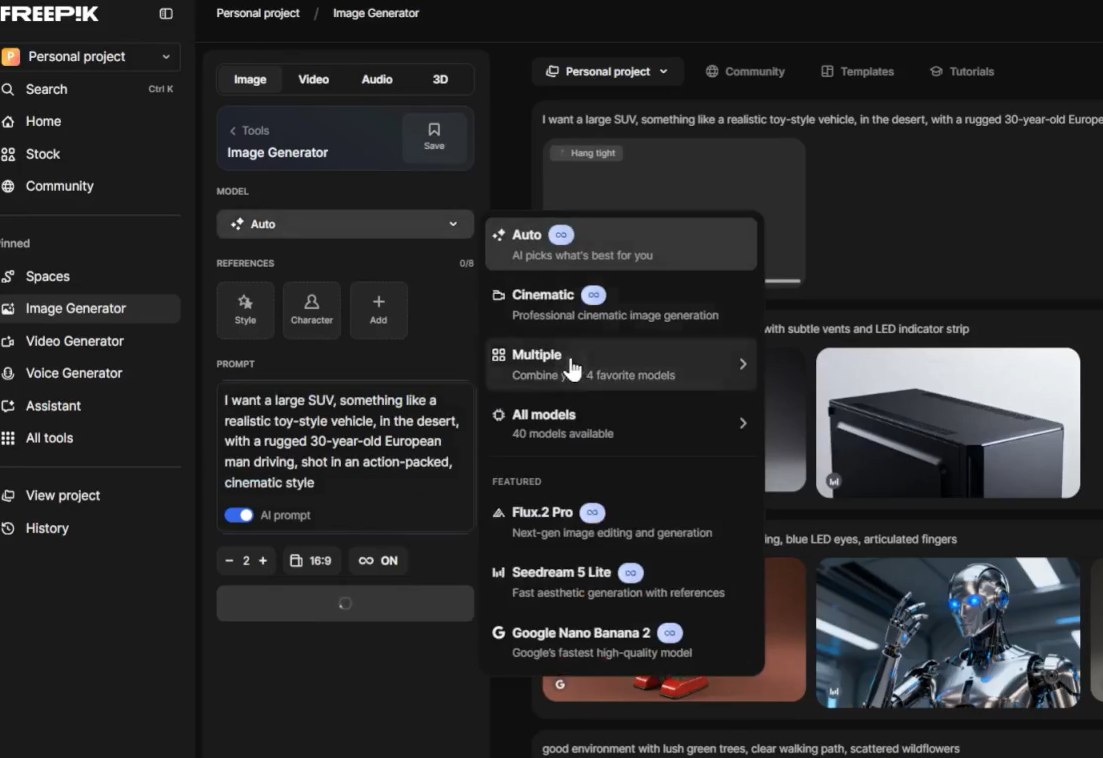Viewport: 1103px width, 758px height.
Task: Toggle the unlimited ON button
Action: coord(378,561)
